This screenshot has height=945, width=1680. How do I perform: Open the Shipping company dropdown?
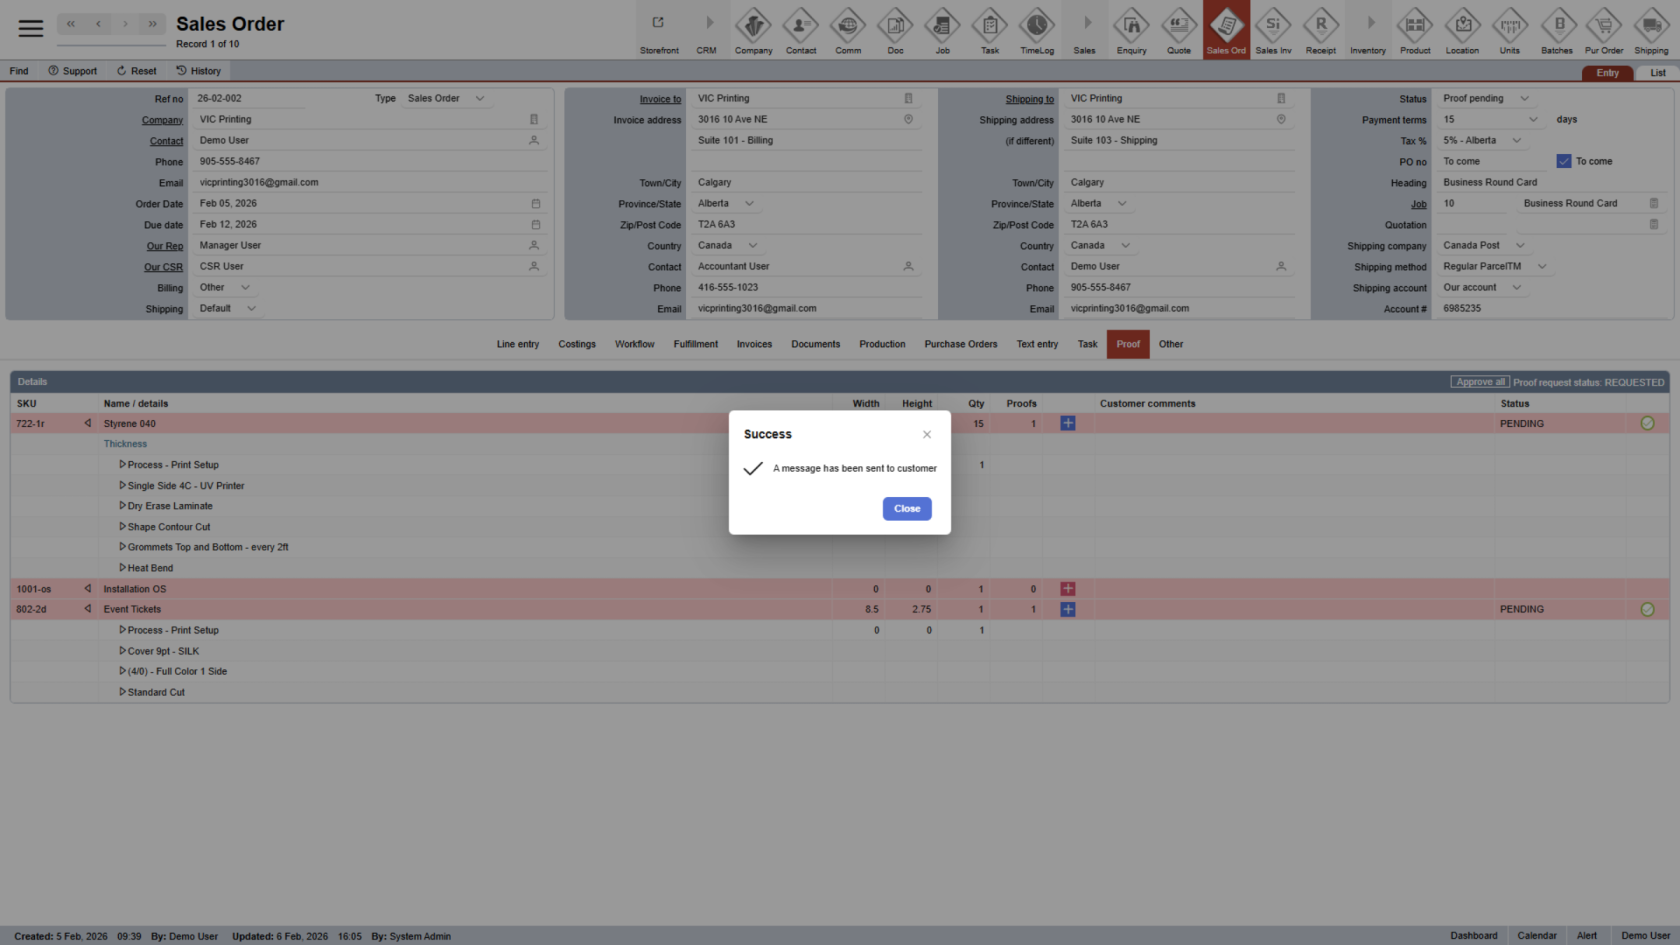(1520, 246)
